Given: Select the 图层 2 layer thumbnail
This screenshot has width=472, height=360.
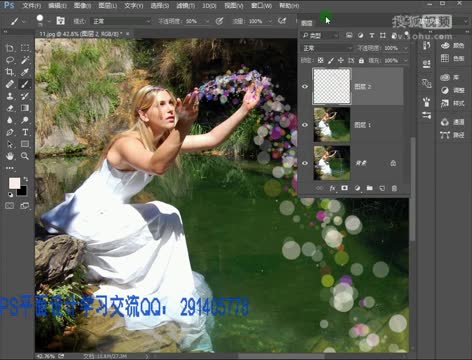Looking at the screenshot, I should [x=332, y=86].
